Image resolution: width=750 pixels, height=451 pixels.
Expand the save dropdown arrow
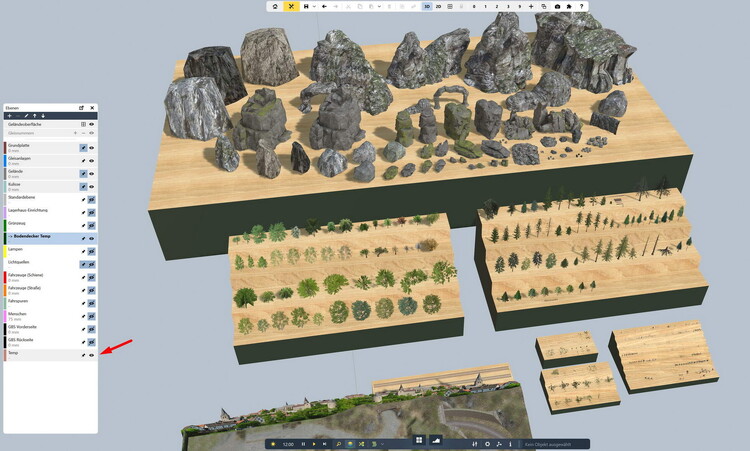point(316,6)
